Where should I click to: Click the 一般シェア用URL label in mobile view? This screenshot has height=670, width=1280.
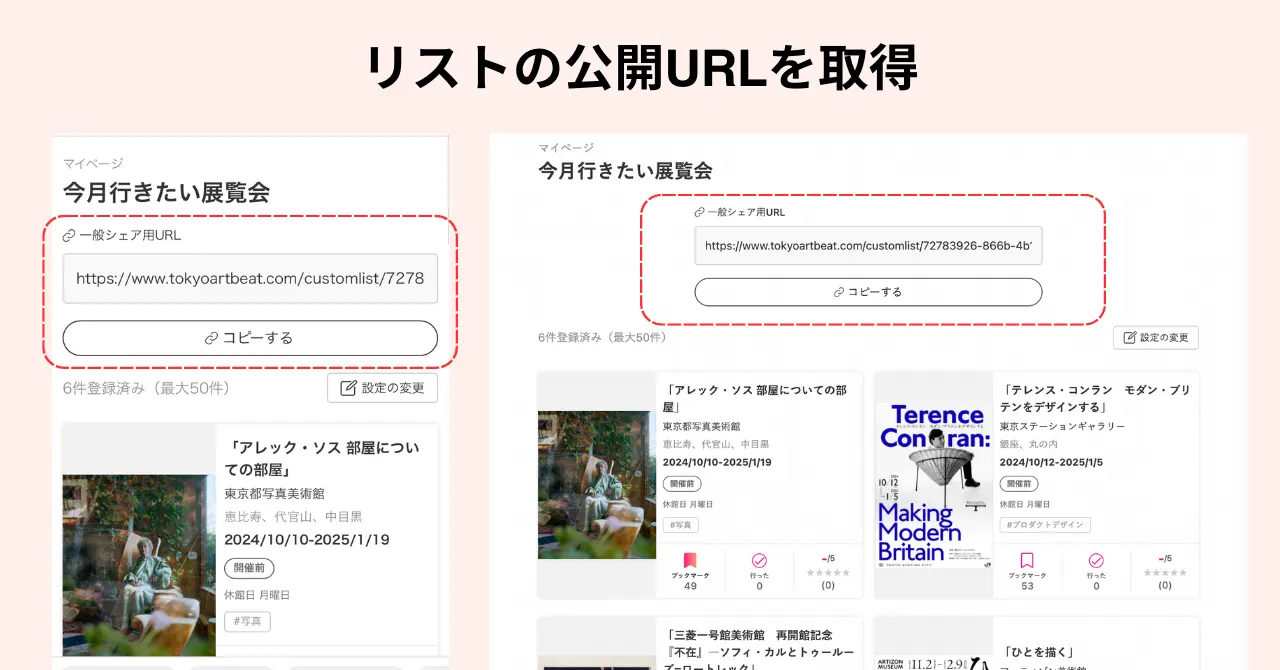(x=122, y=236)
